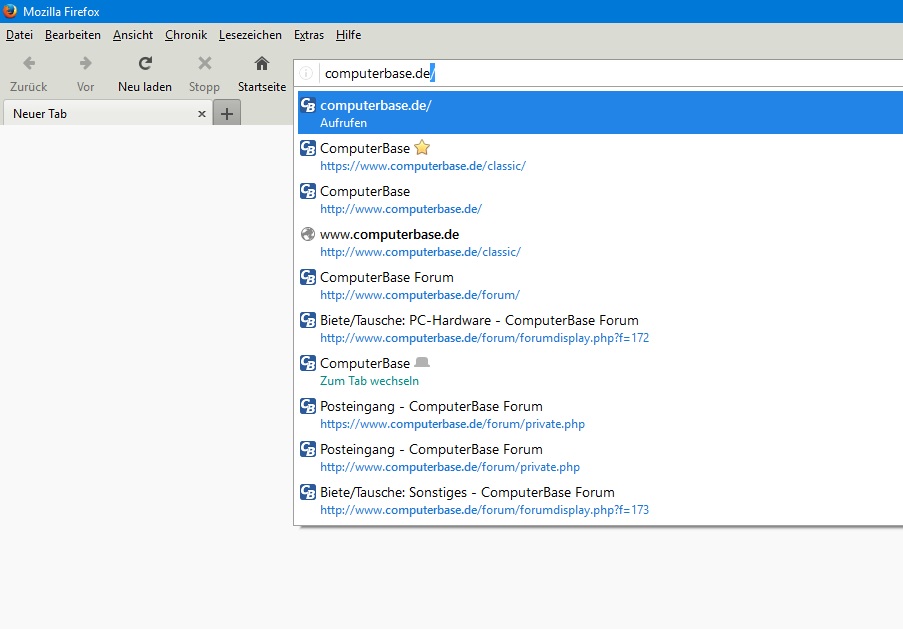Click the Firefox logo in title bar
Viewport: 903px width, 629px height.
point(10,11)
